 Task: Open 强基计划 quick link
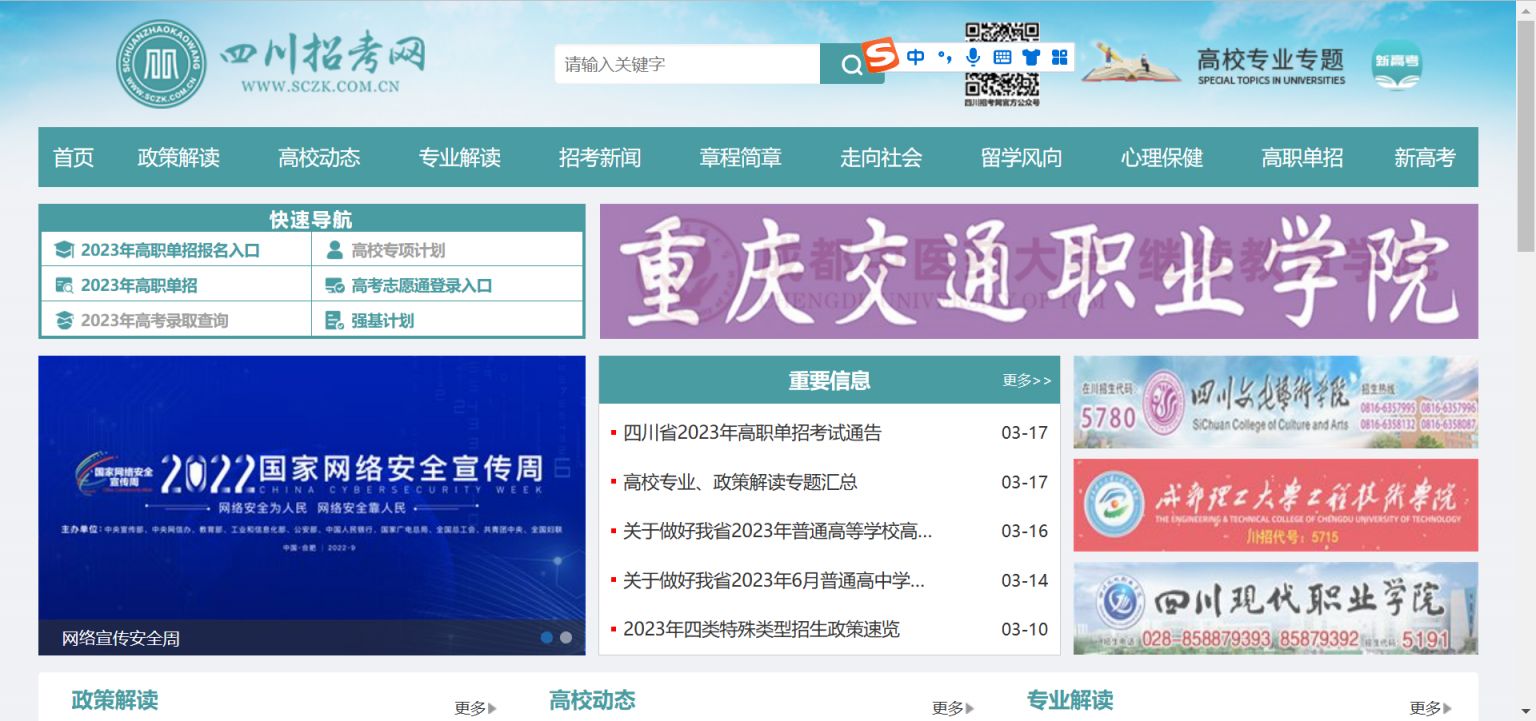pyautogui.click(x=382, y=320)
